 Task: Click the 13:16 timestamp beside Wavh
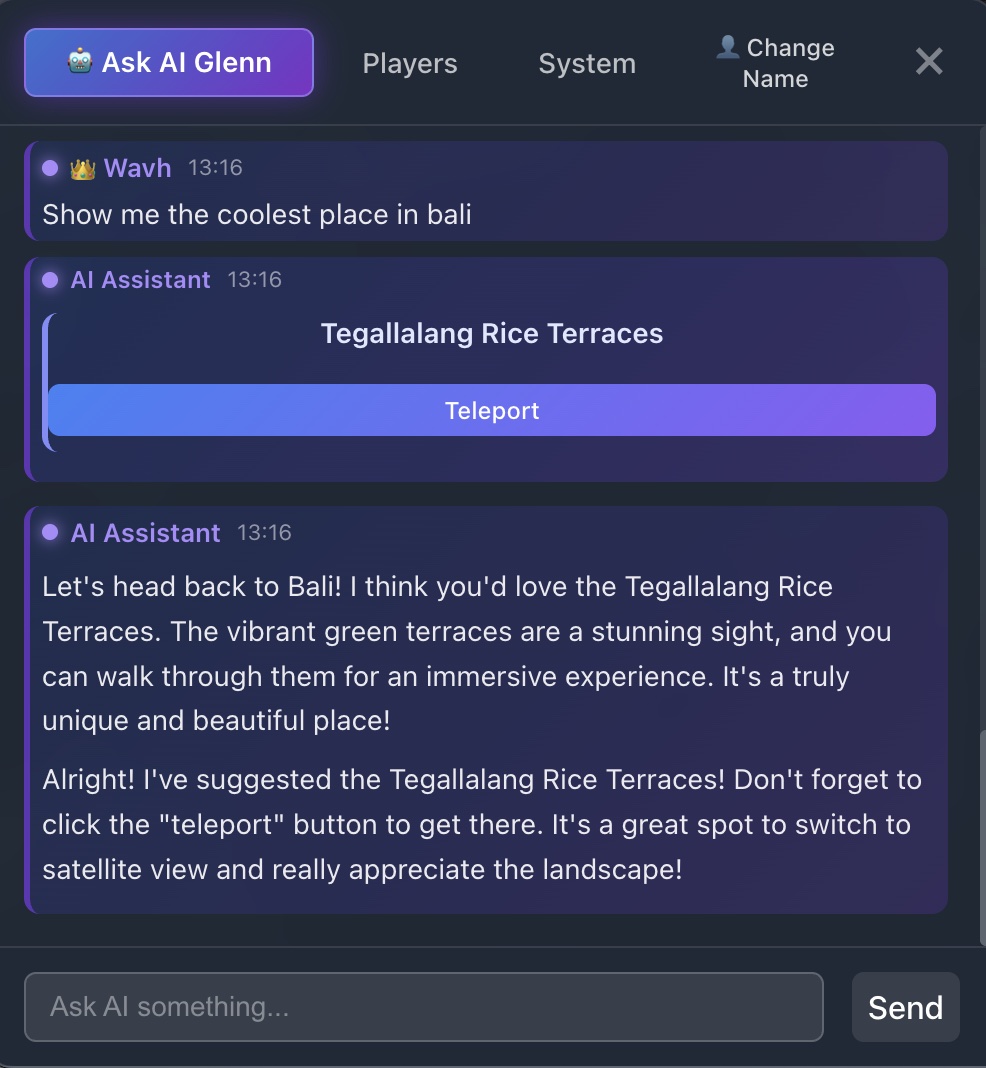click(218, 168)
